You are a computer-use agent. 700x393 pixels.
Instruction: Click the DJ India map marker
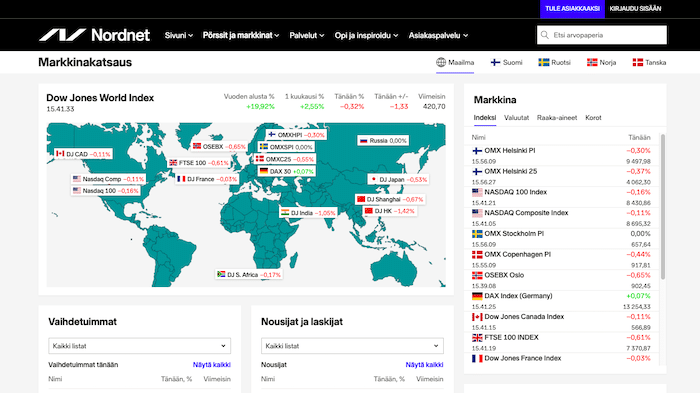pyautogui.click(x=308, y=213)
